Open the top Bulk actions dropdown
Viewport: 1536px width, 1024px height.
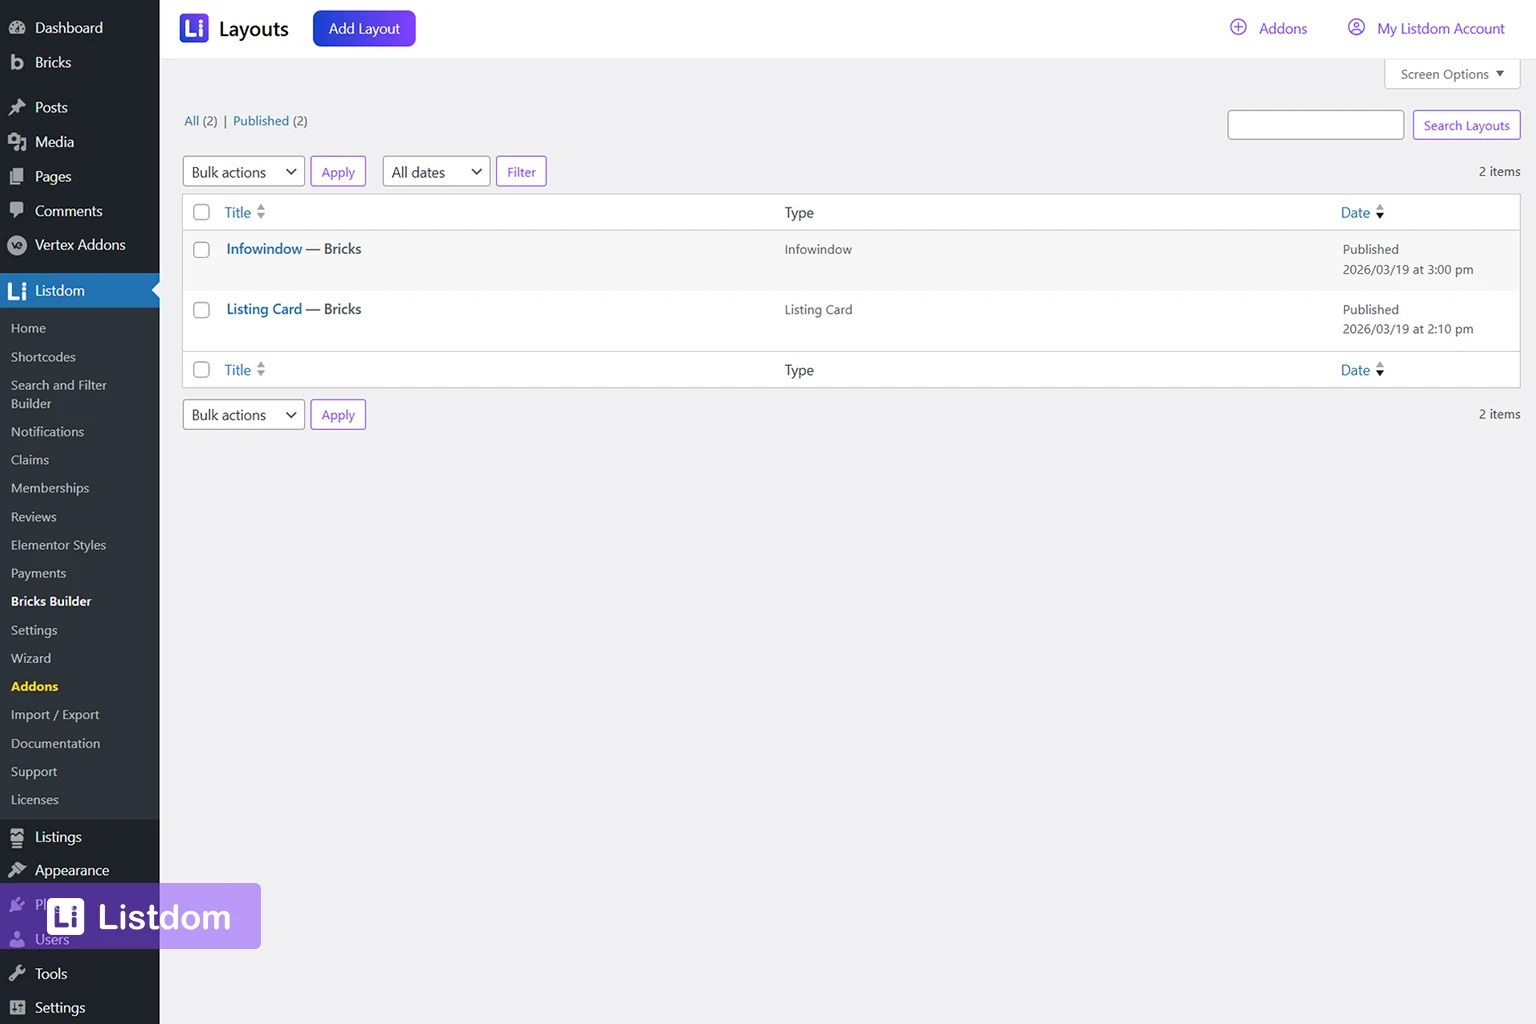(243, 172)
